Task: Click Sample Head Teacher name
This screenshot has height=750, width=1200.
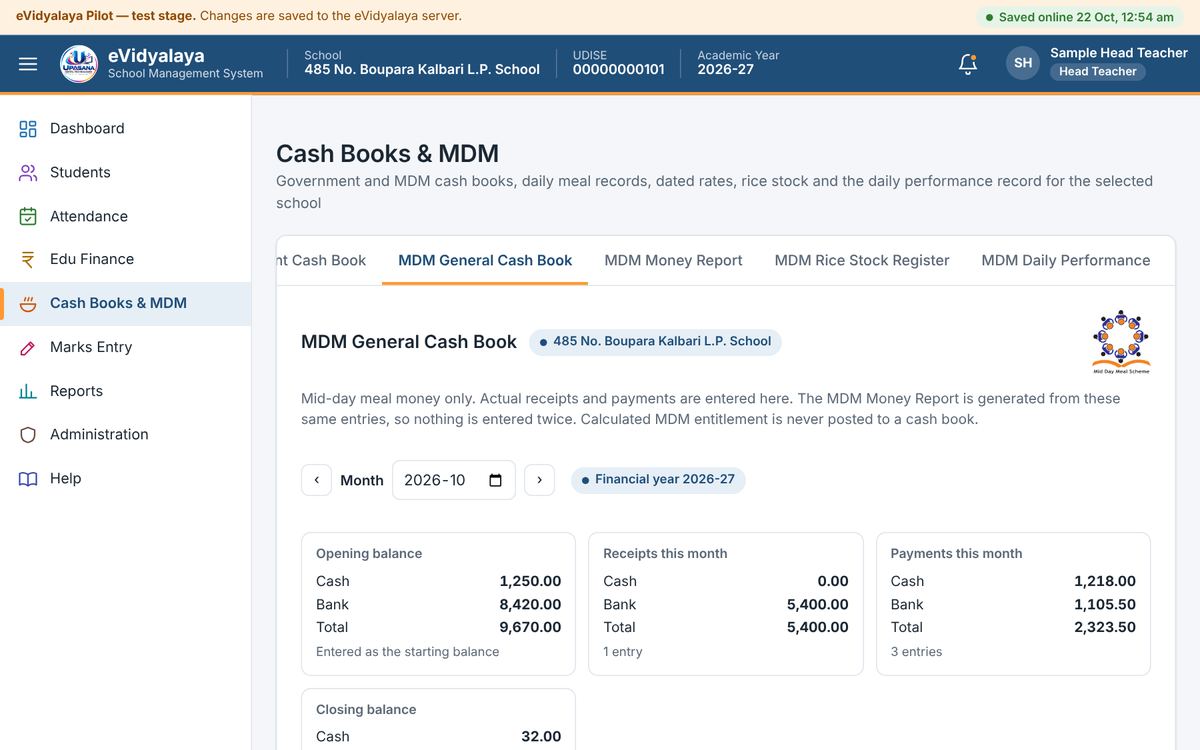Action: click(x=1119, y=52)
